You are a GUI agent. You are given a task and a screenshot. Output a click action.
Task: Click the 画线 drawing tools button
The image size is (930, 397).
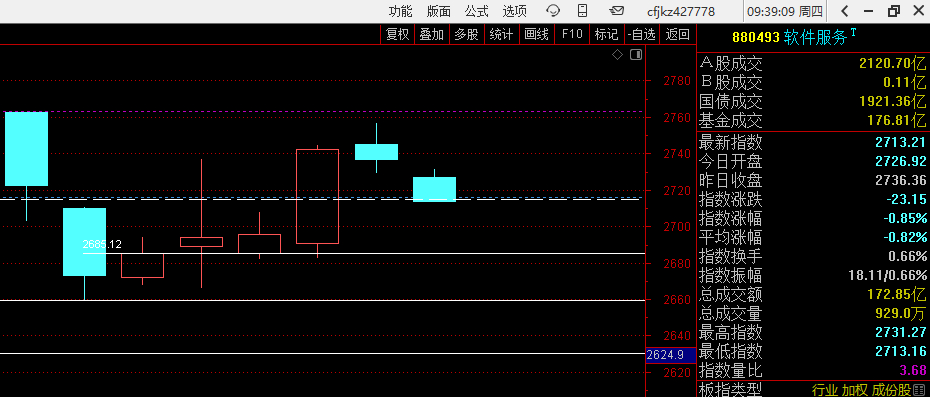536,34
